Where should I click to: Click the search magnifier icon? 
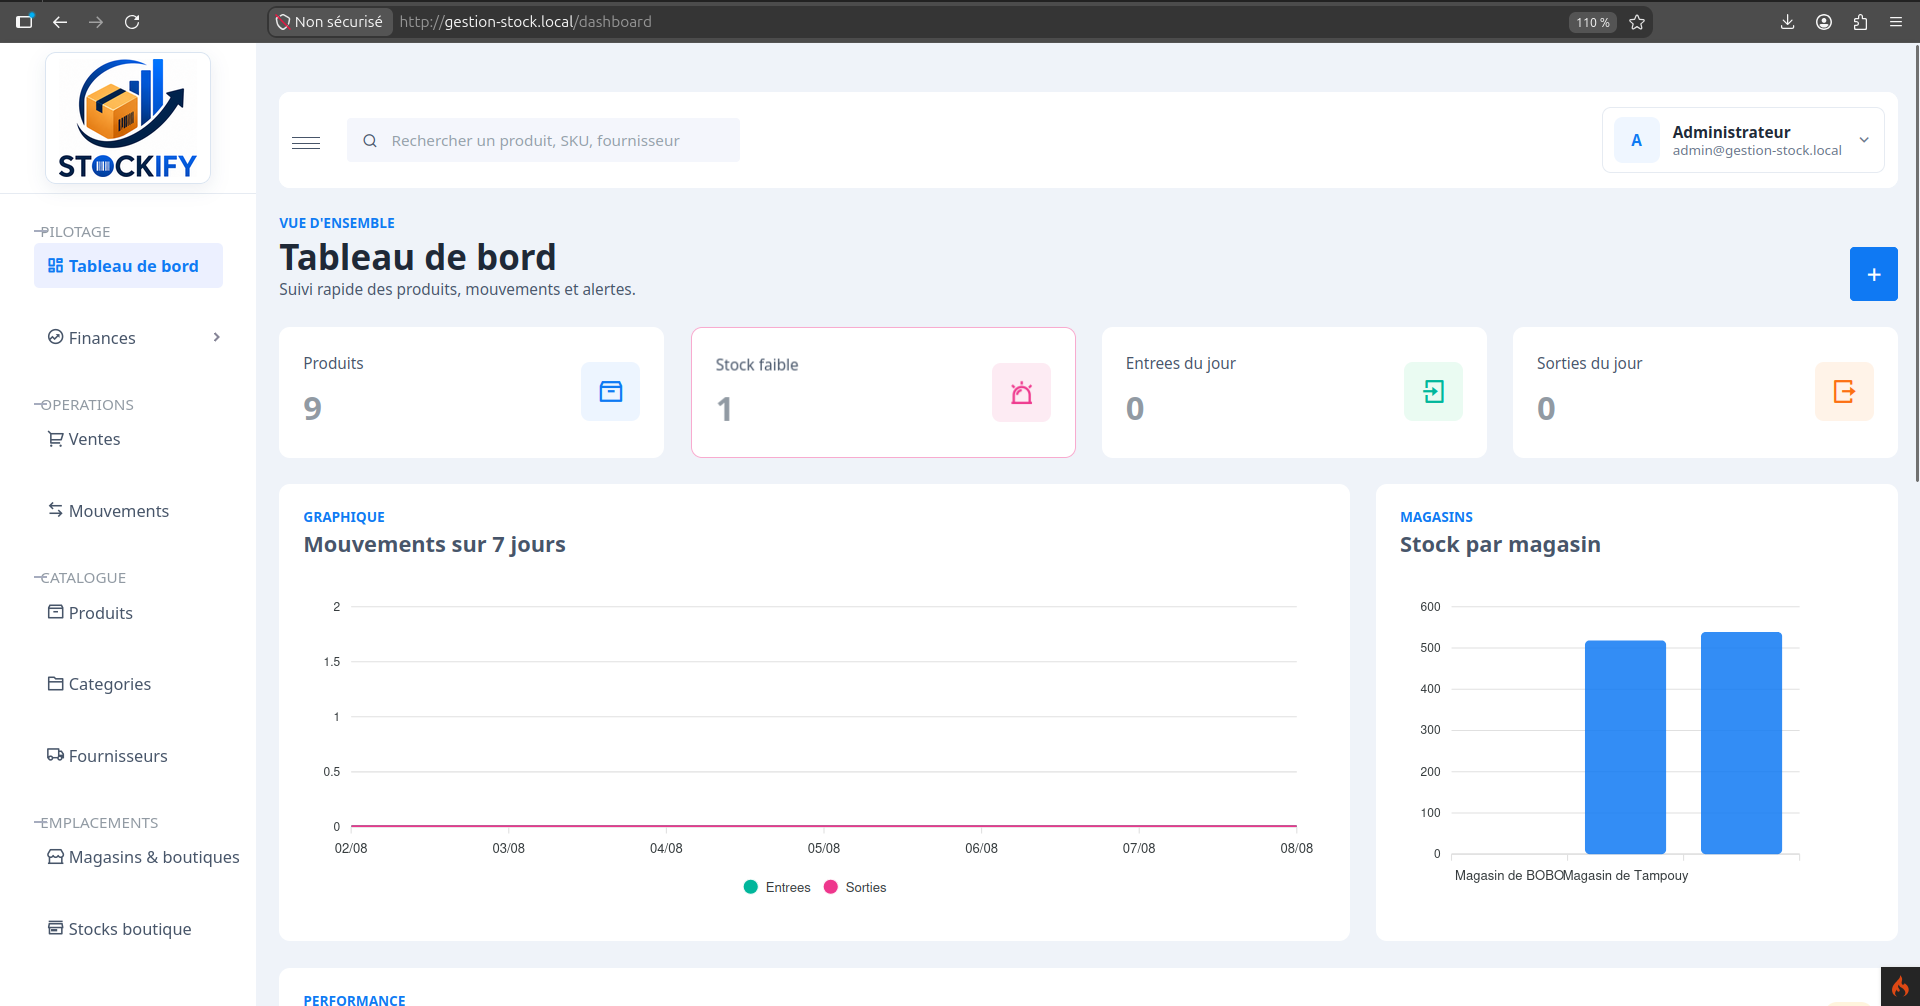tap(370, 141)
